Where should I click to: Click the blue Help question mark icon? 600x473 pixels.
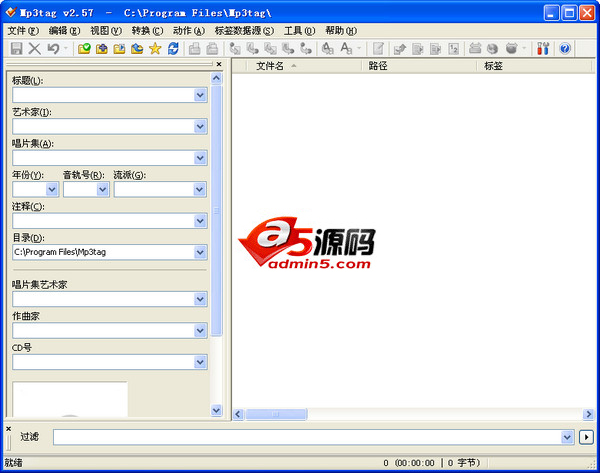click(x=565, y=49)
